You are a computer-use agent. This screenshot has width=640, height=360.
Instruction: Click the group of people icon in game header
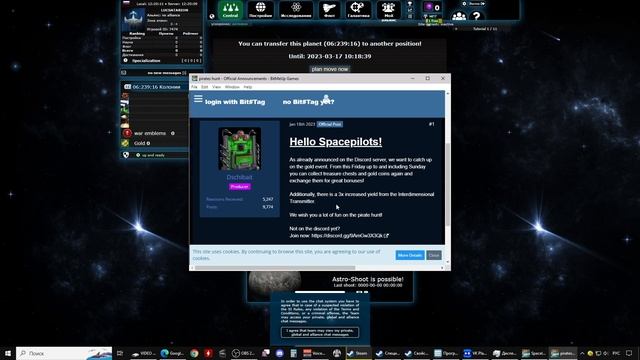coord(459,16)
